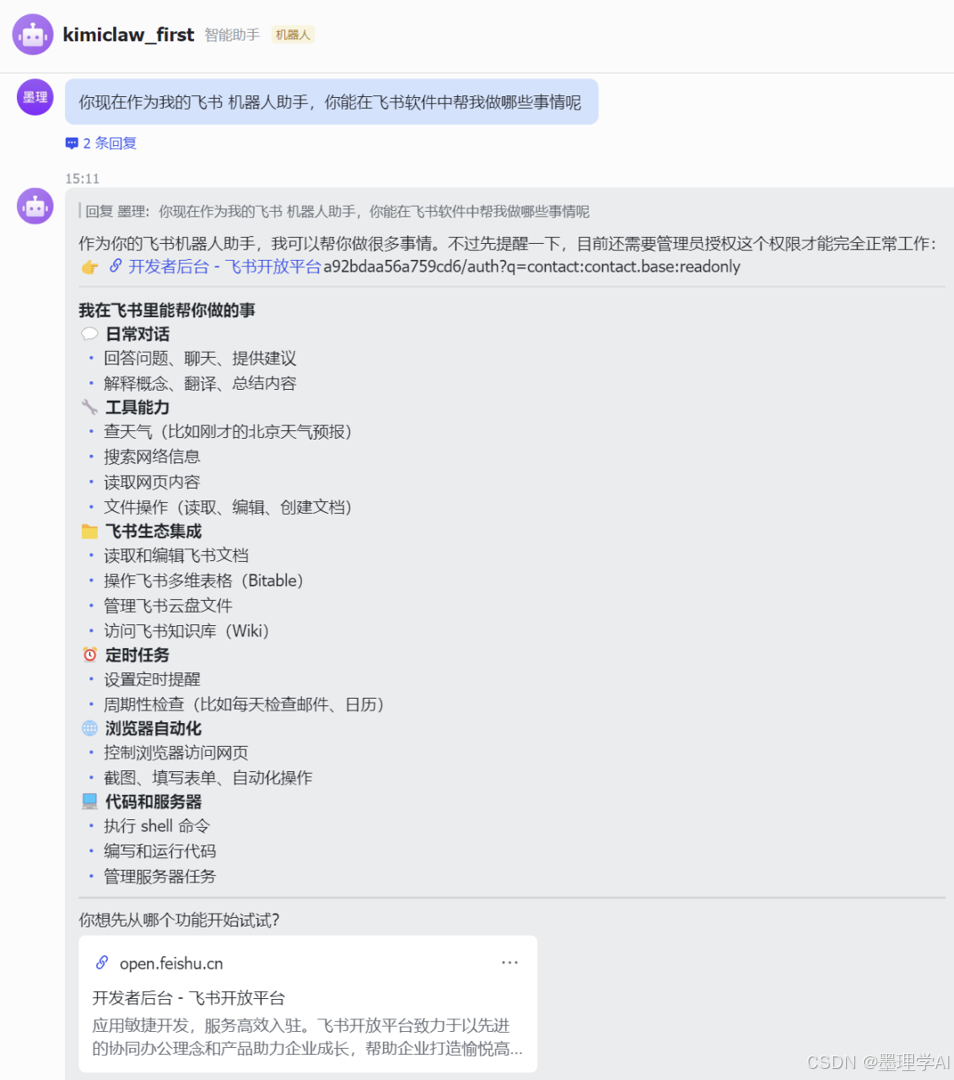954x1080 pixels.
Task: Click the quoted reply line 回复 墨理
Action: click(338, 211)
